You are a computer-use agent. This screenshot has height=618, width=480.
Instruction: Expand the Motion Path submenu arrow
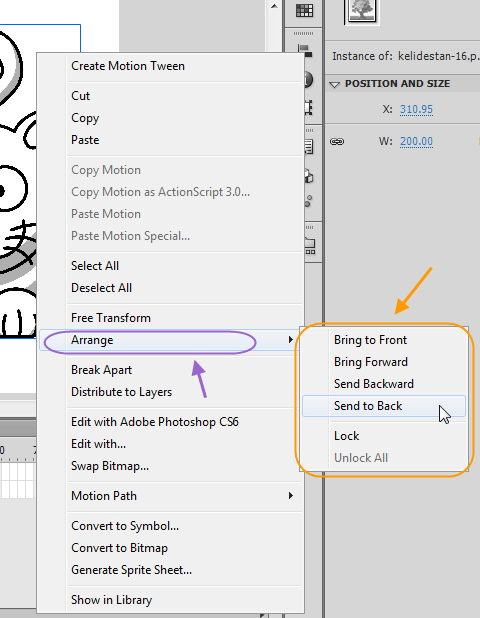pyautogui.click(x=290, y=495)
